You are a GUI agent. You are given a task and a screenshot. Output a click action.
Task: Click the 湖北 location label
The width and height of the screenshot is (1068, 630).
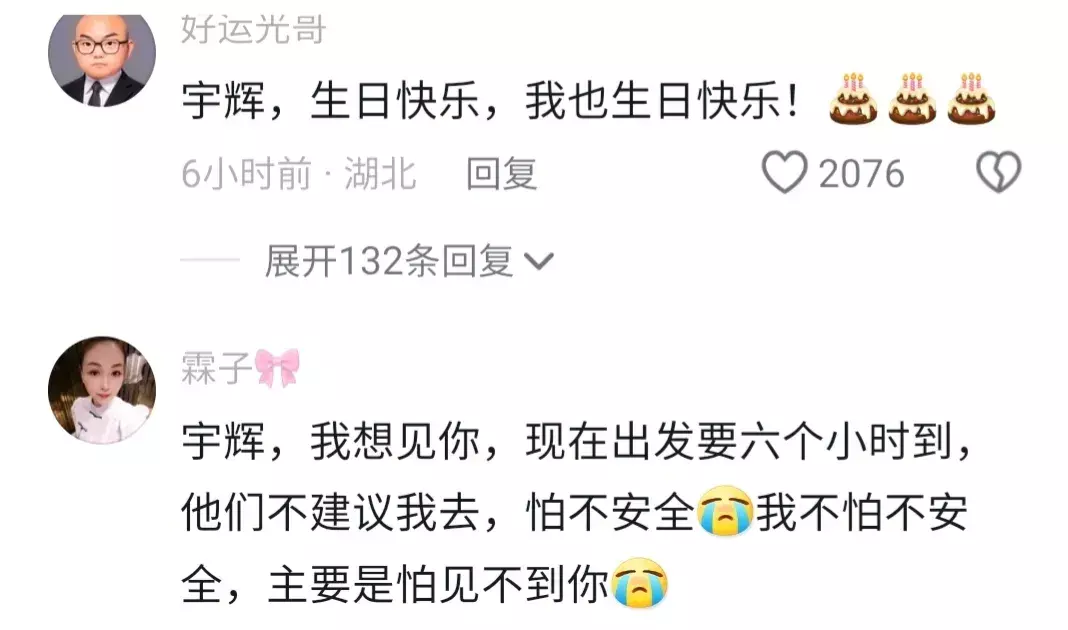click(379, 174)
